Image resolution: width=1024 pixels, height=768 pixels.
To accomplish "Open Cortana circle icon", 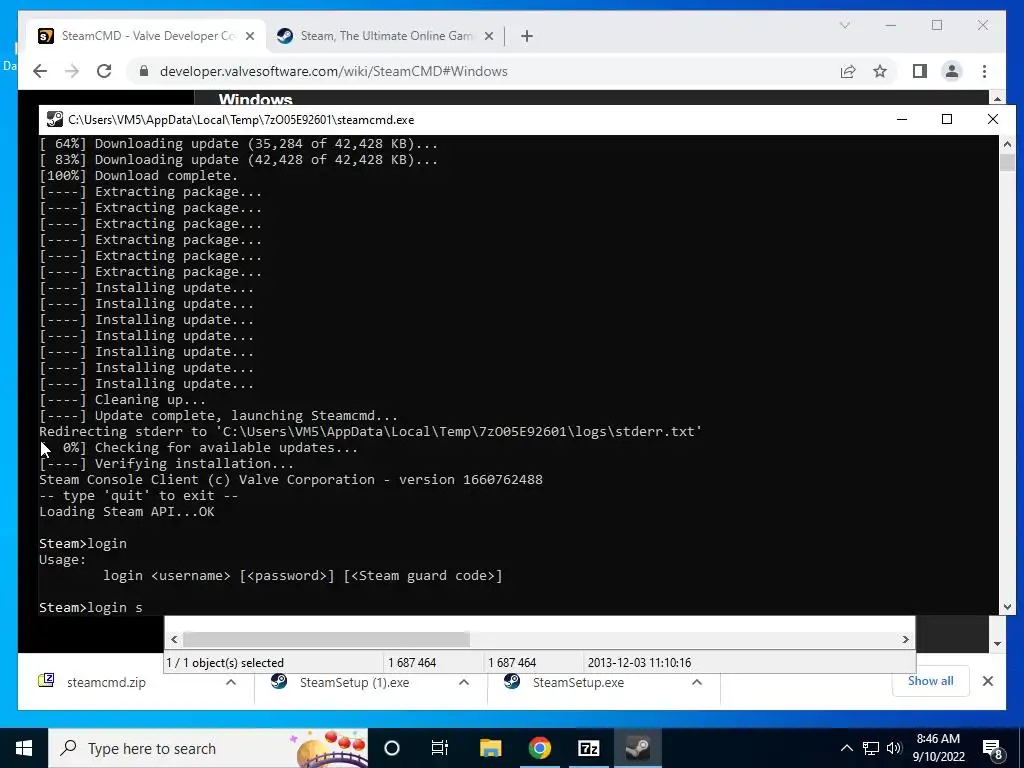I will pyautogui.click(x=392, y=748).
